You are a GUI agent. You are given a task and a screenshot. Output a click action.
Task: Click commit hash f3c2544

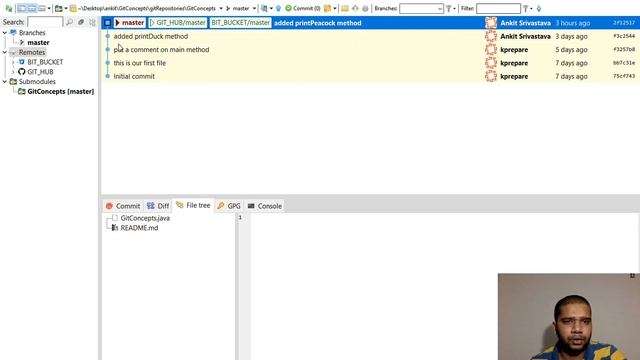pyautogui.click(x=624, y=36)
